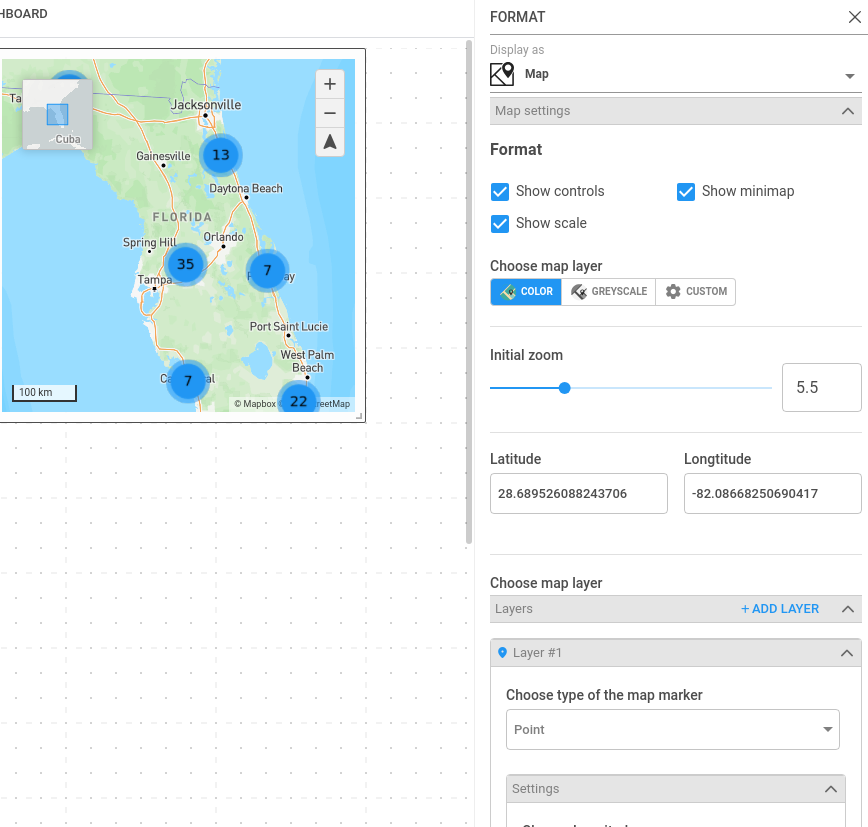Viewport: 868px width, 827px height.
Task: Uncheck the Show controls checkbox
Action: point(499,191)
